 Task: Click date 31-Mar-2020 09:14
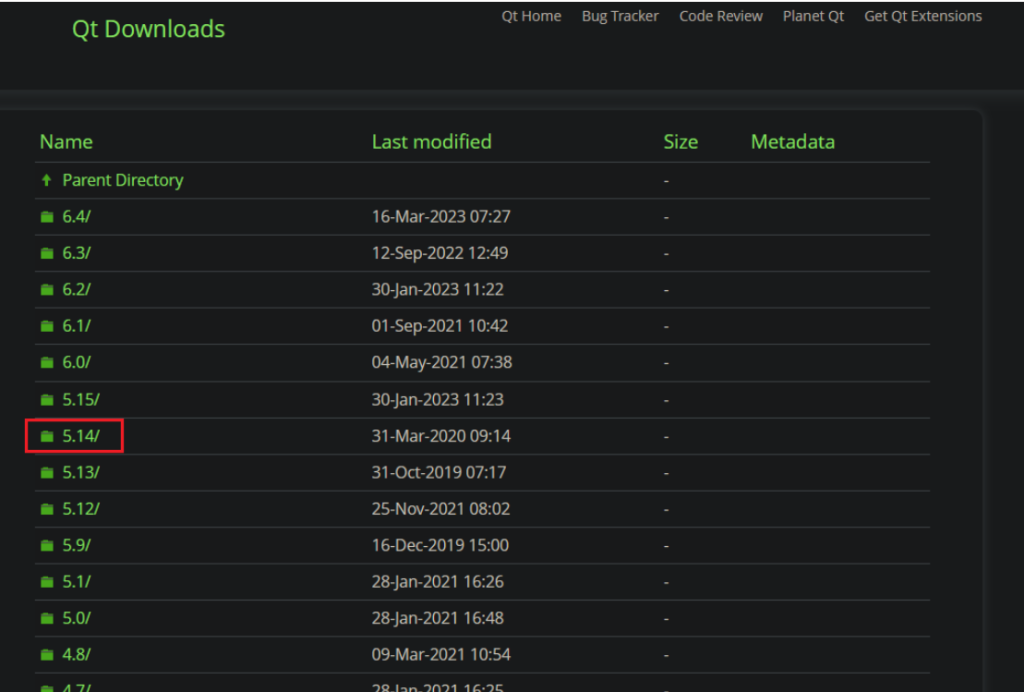click(x=441, y=436)
